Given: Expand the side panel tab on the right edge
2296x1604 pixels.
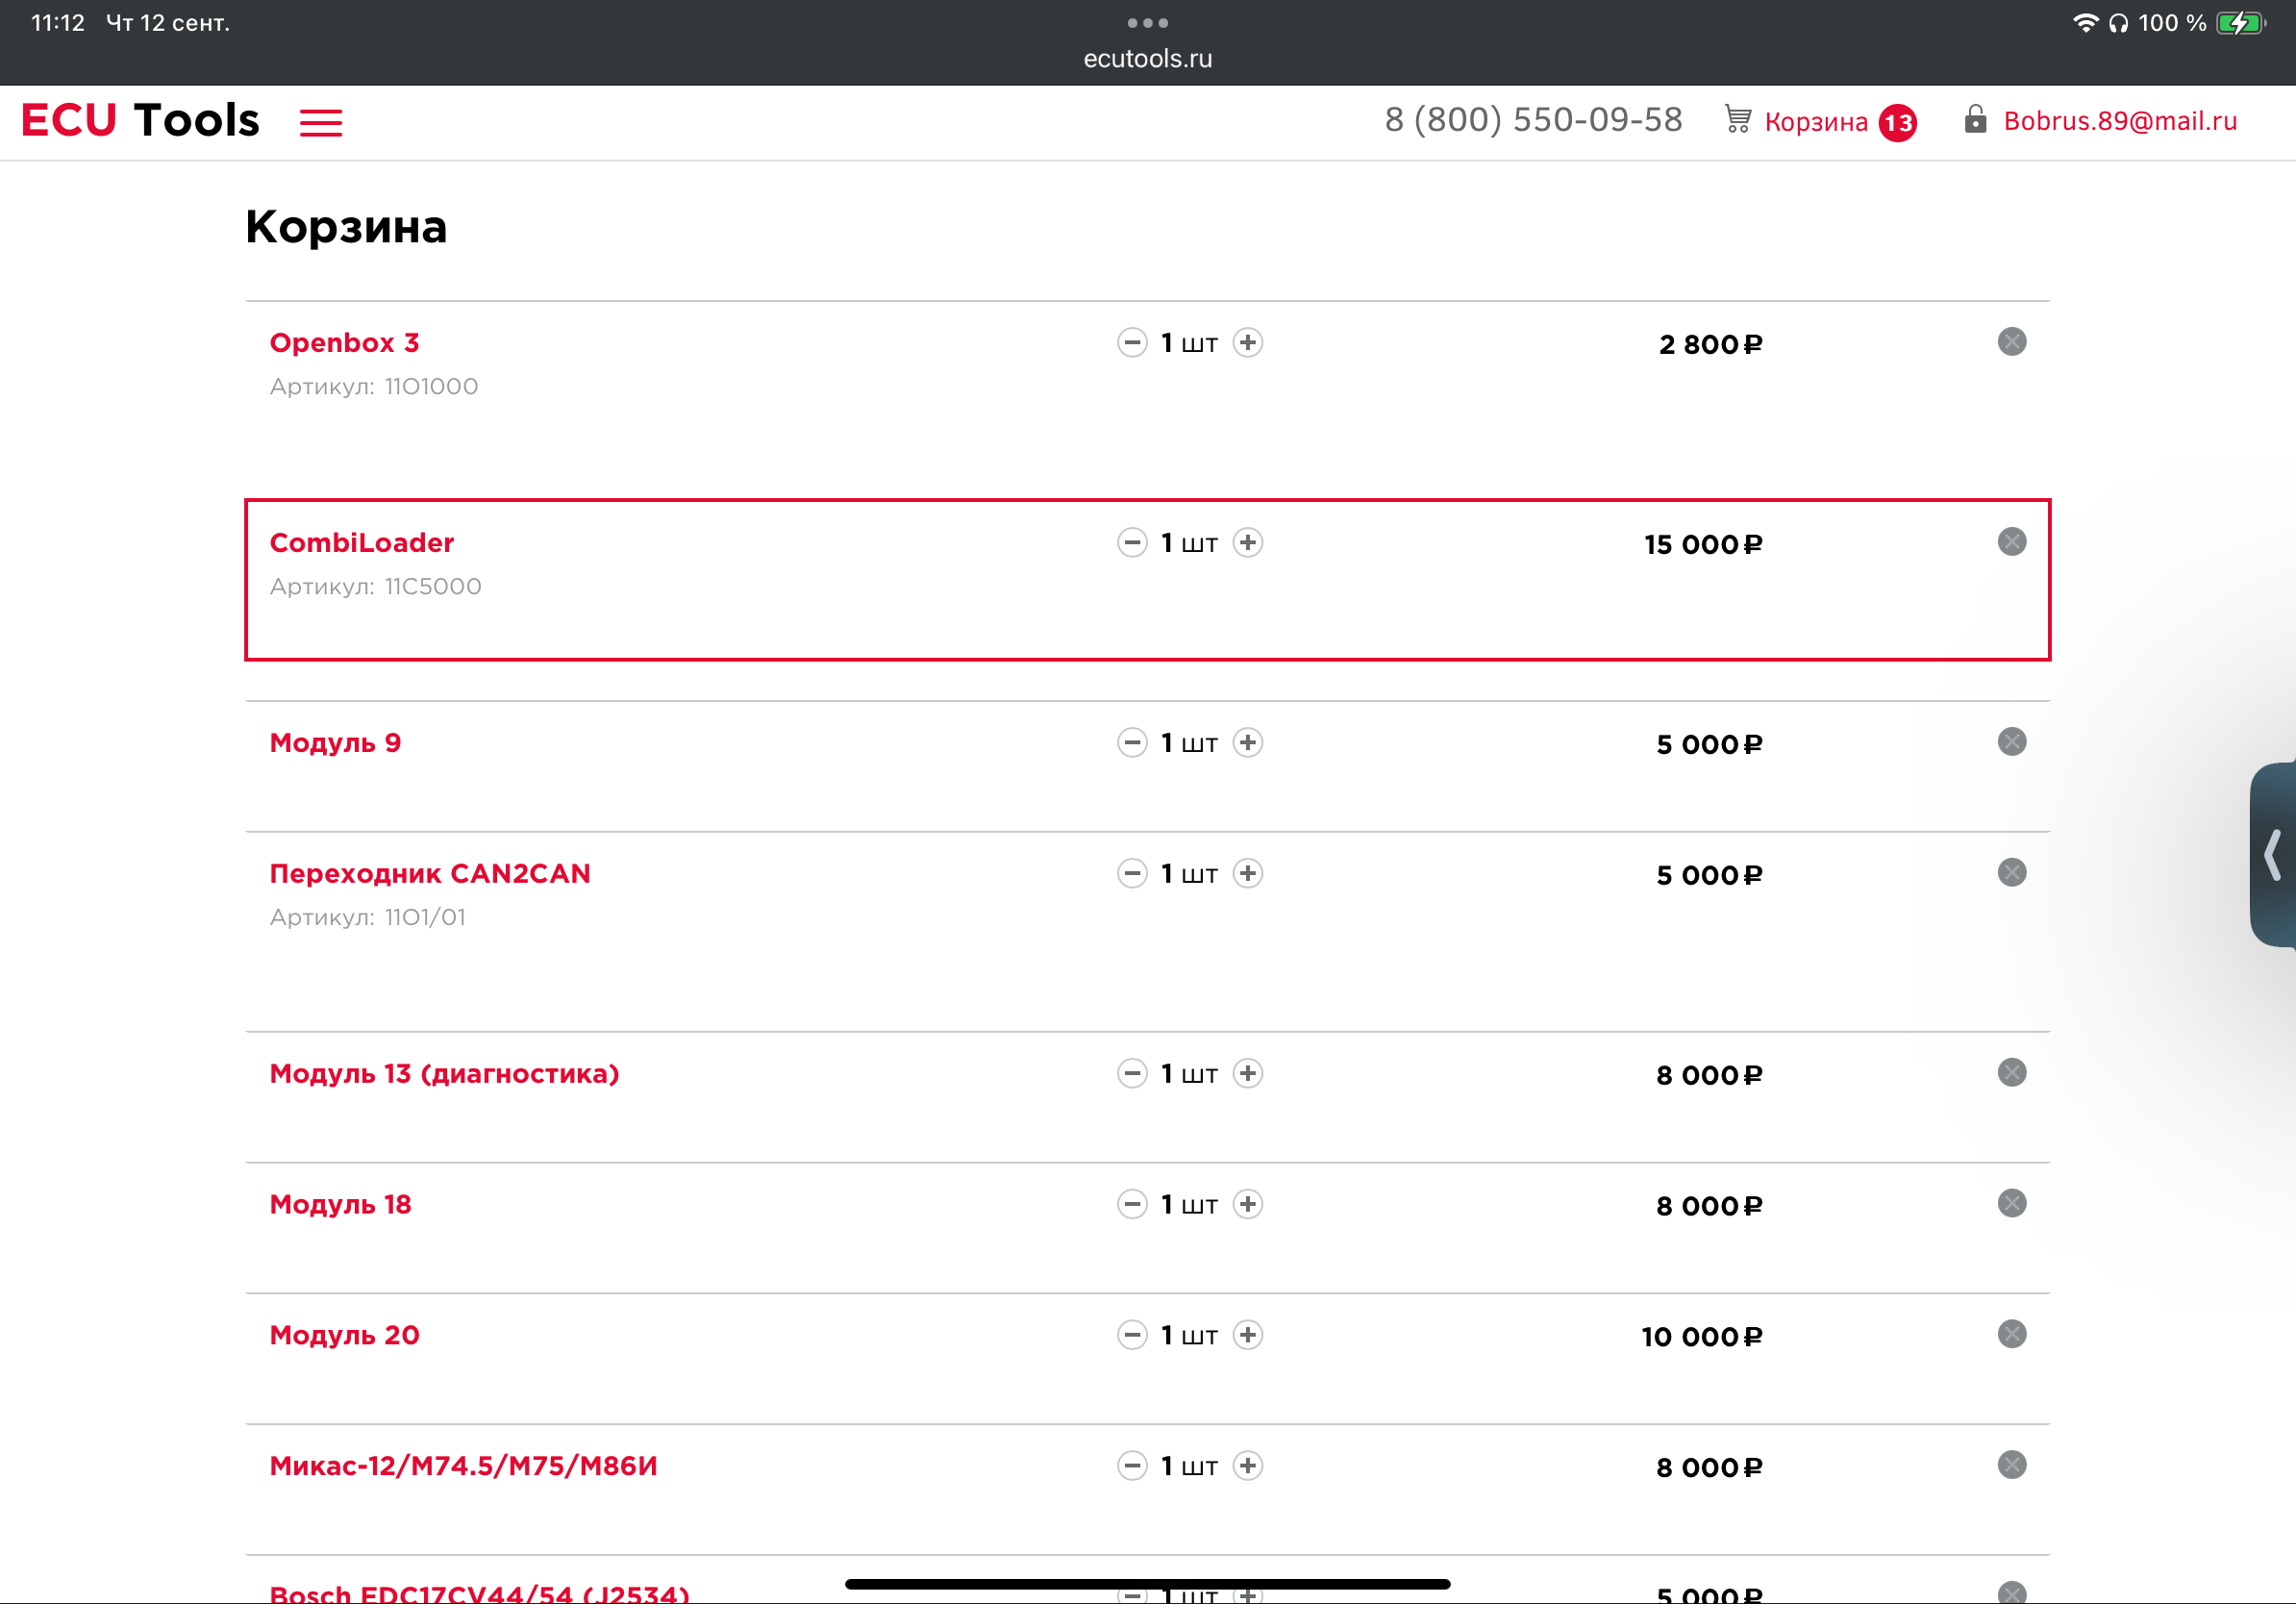Looking at the screenshot, I should tap(2272, 855).
